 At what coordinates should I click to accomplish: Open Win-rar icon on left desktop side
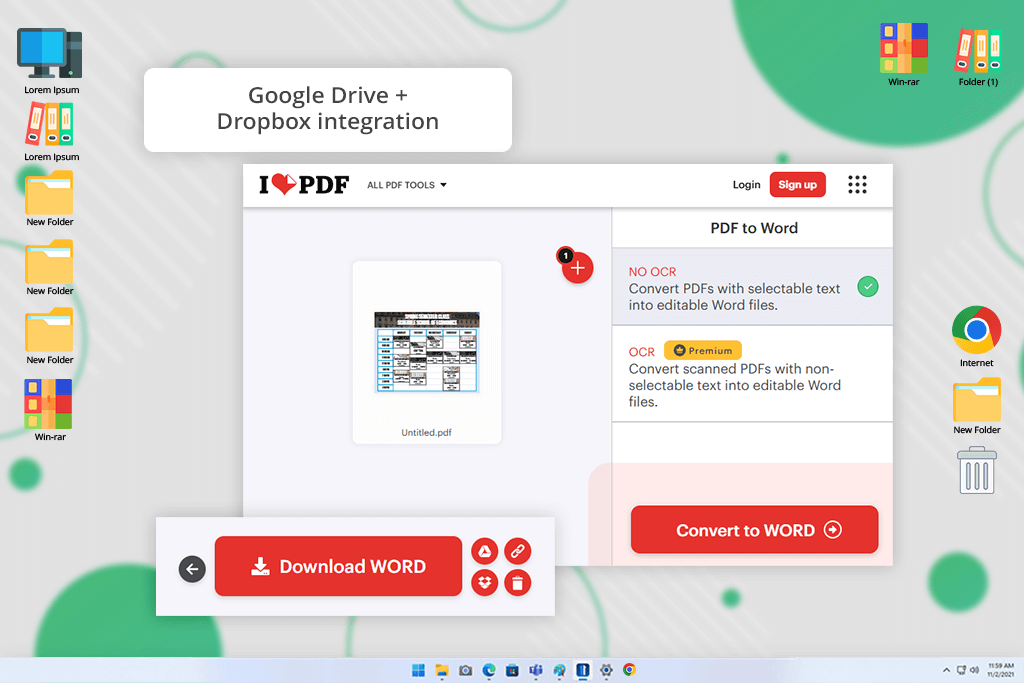(50, 410)
